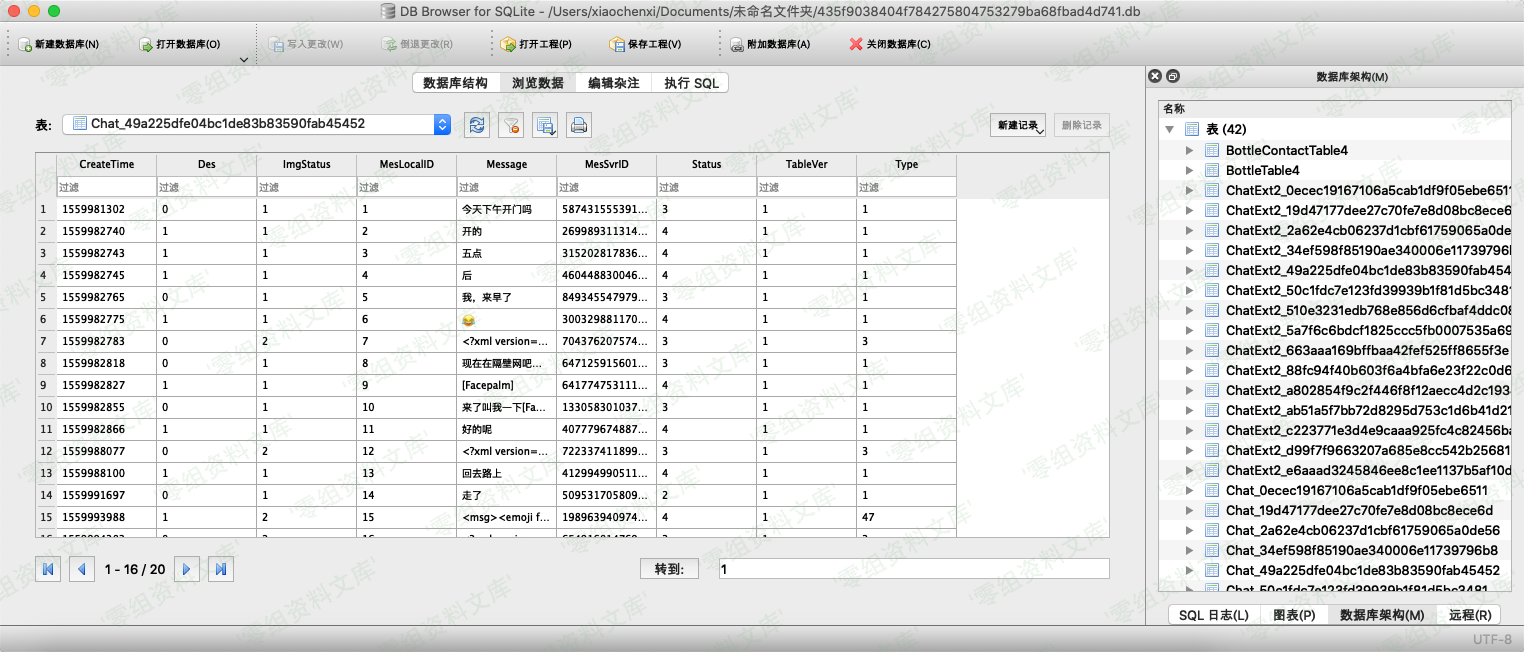Click the new record button
Screen dimensions: 1524x652
1018,125
